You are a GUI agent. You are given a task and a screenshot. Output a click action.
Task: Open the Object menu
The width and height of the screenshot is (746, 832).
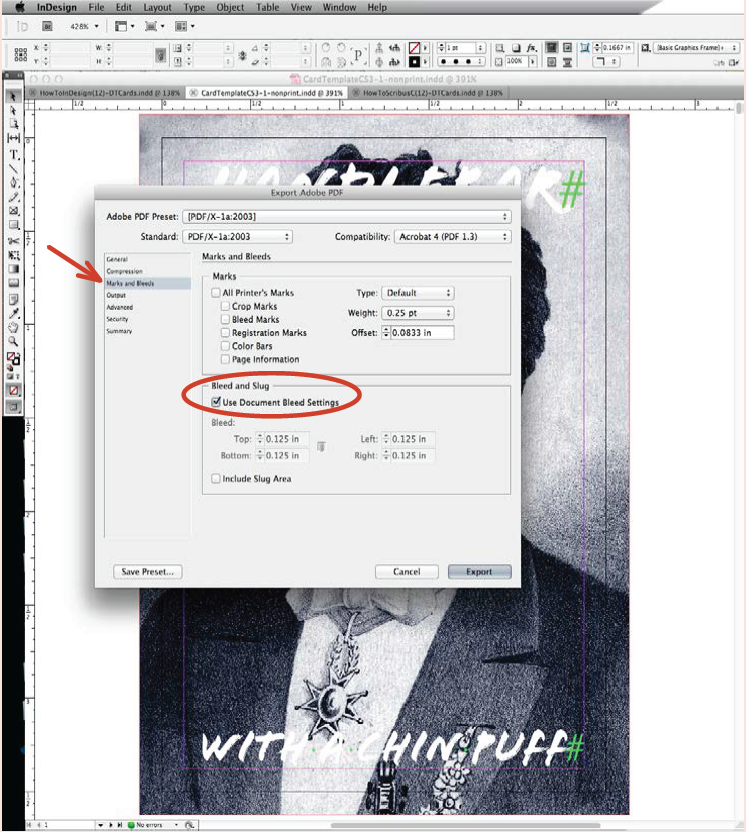(x=230, y=7)
